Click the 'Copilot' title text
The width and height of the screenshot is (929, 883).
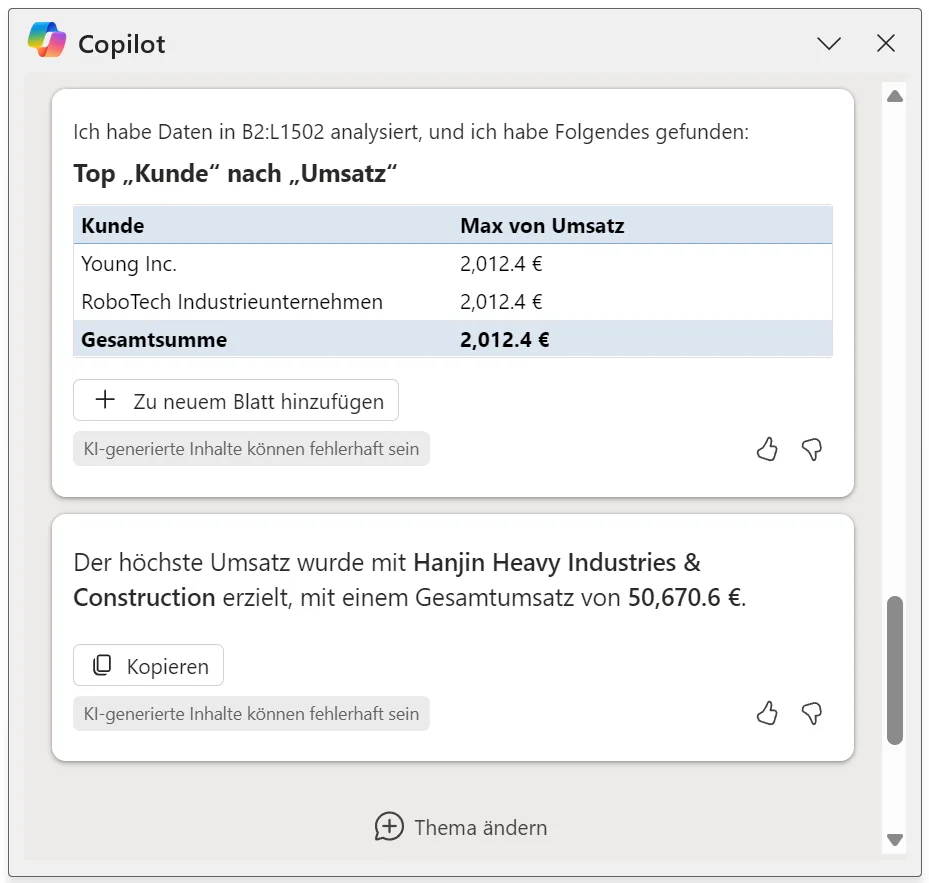click(121, 44)
